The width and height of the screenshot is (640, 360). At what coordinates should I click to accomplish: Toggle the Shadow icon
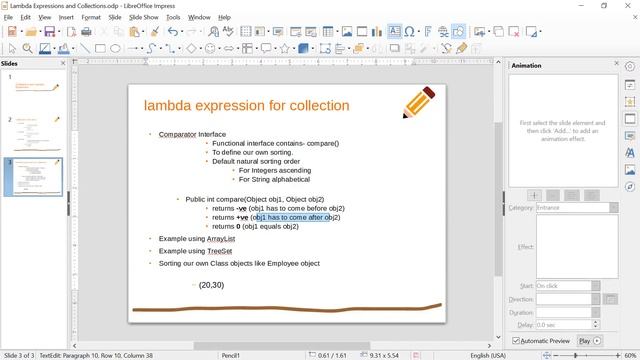394,49
